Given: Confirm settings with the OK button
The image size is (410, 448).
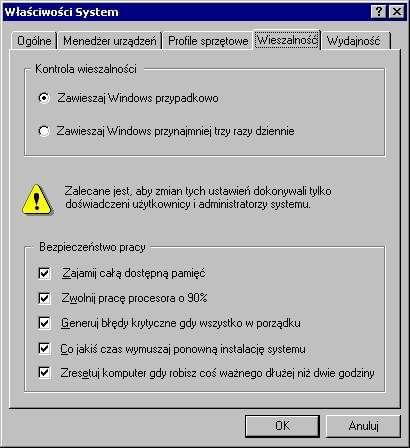Looking at the screenshot, I should (x=282, y=426).
